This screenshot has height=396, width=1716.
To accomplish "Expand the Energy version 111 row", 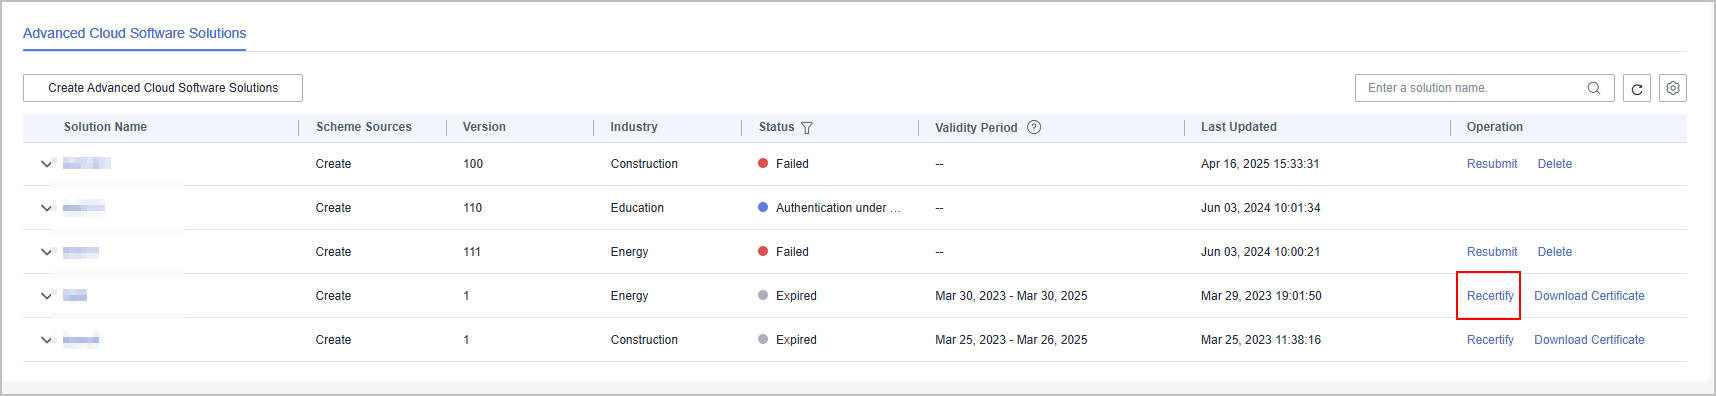I will [x=46, y=252].
